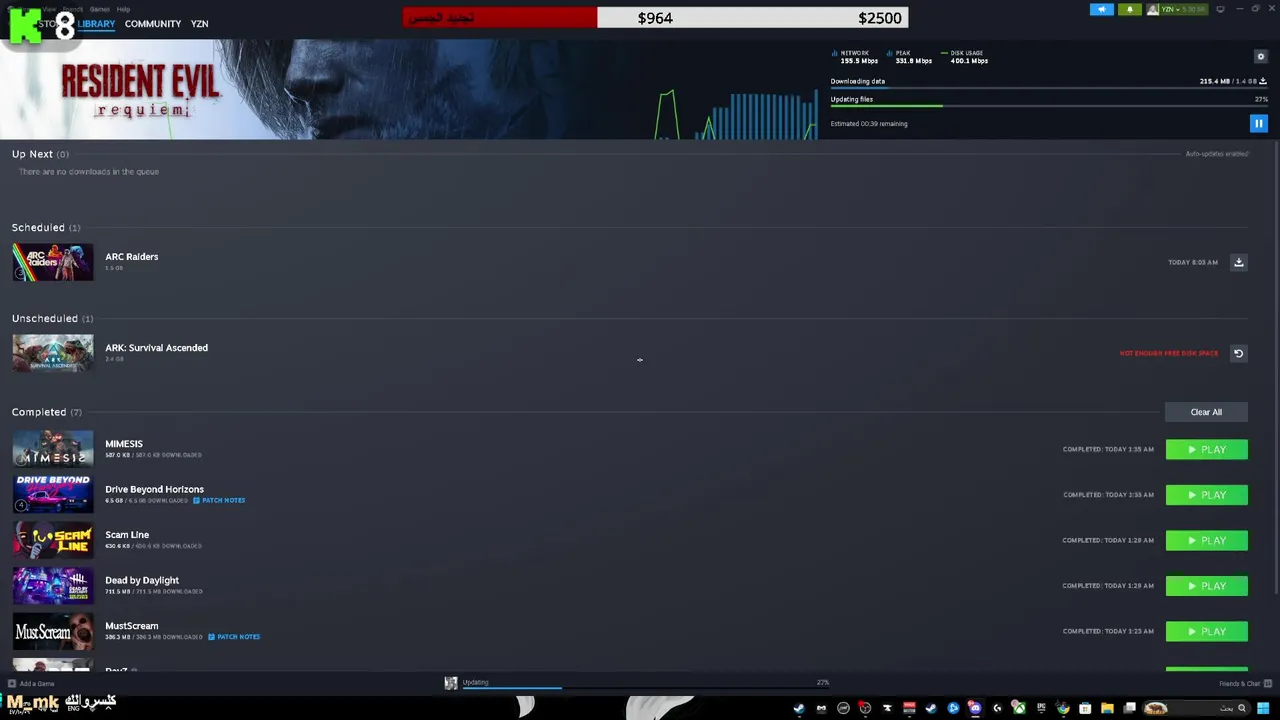Click the Updating files progress bar
Image resolution: width=1280 pixels, height=720 pixels.
(x=1049, y=106)
